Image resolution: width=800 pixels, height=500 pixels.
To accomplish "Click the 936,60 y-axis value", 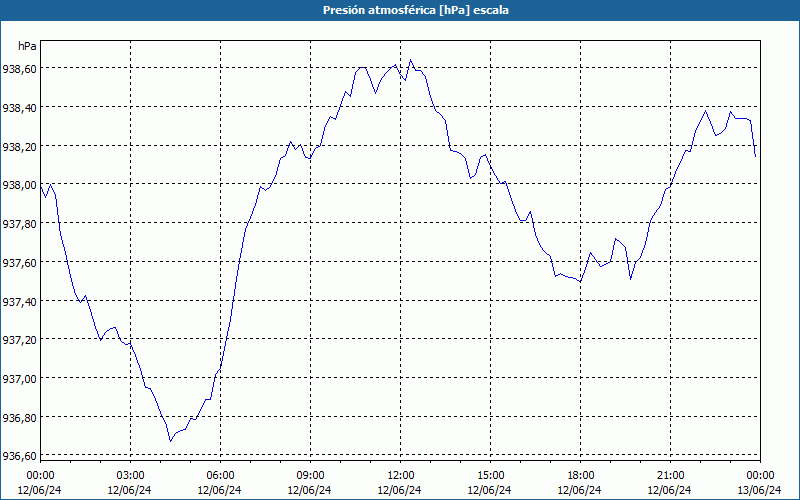I will point(20,456).
